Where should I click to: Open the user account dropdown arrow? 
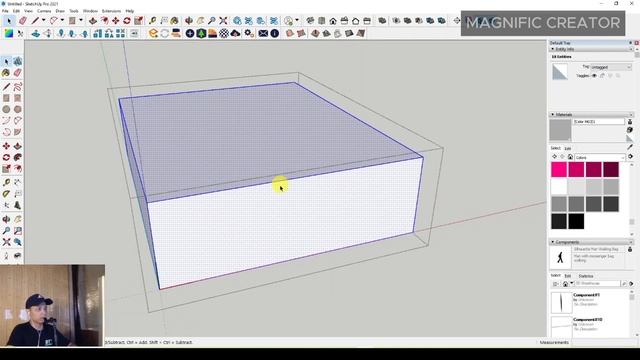point(297,20)
